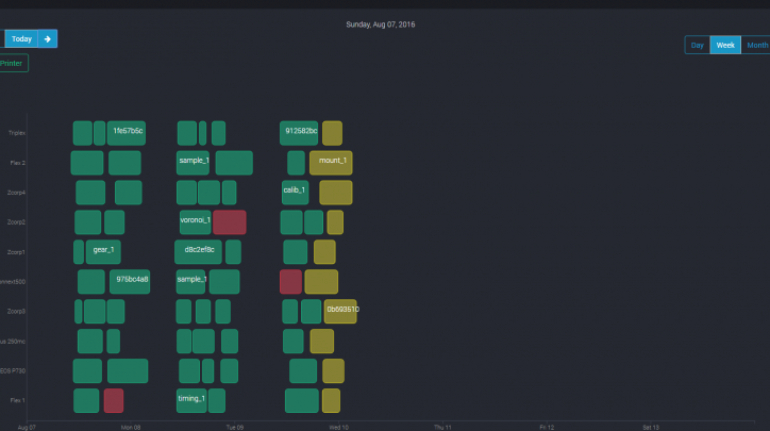Click the Mon 08 axis label

[131, 428]
